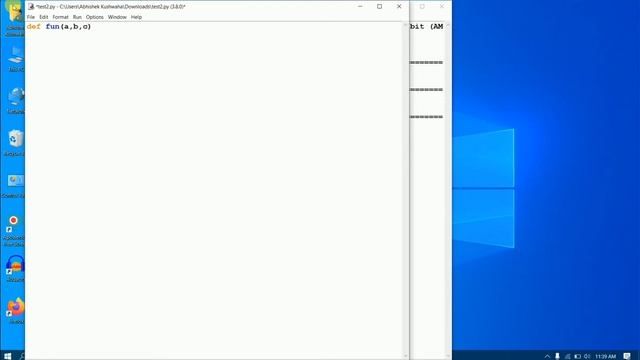Select the headphones app desktop shortcut
The height and width of the screenshot is (360, 640).
(x=15, y=269)
